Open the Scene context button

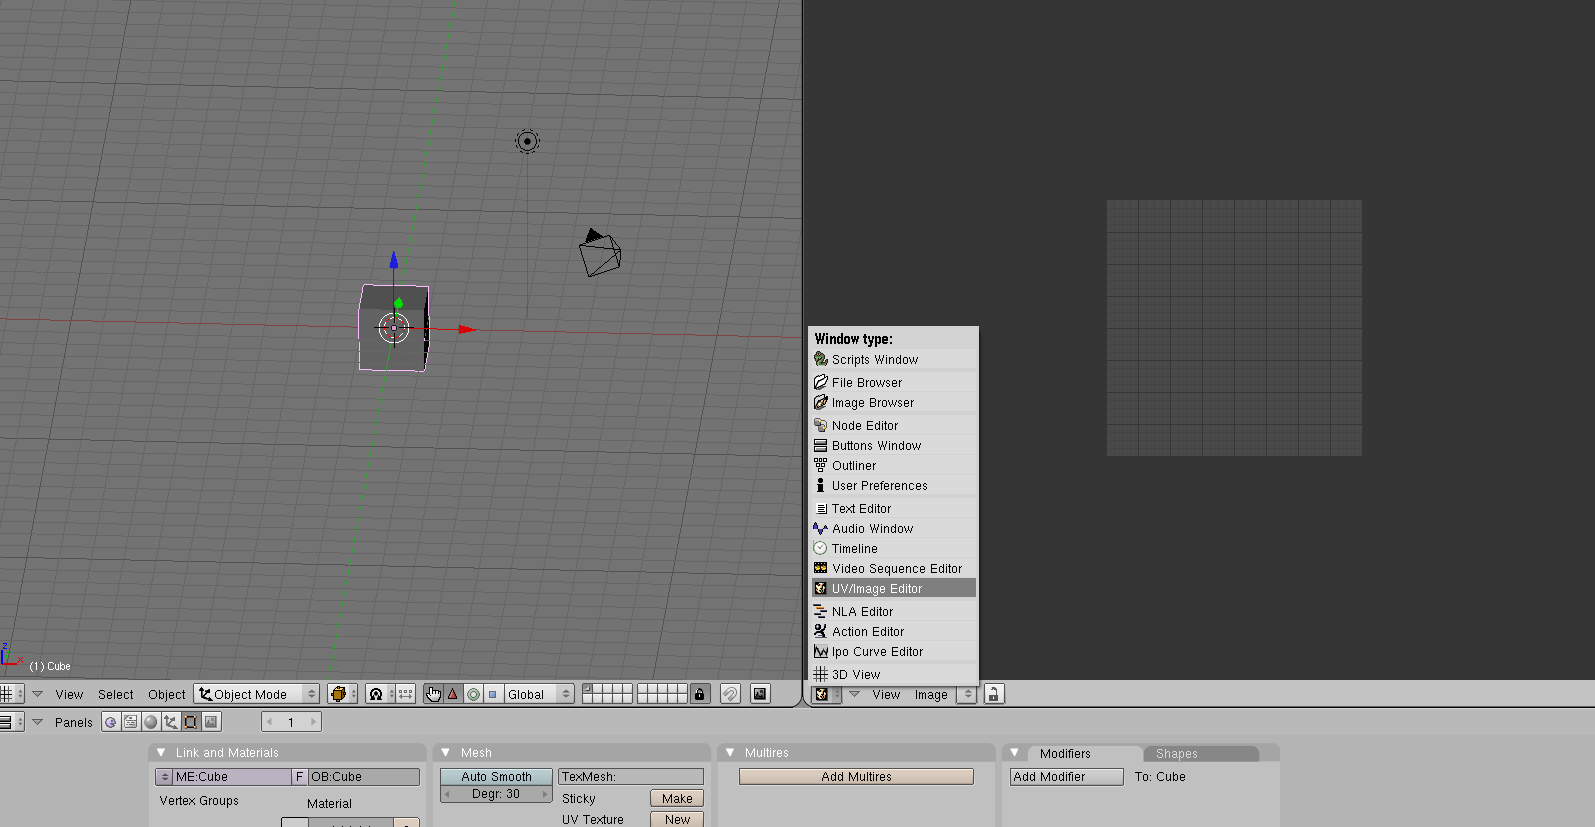[x=211, y=722]
